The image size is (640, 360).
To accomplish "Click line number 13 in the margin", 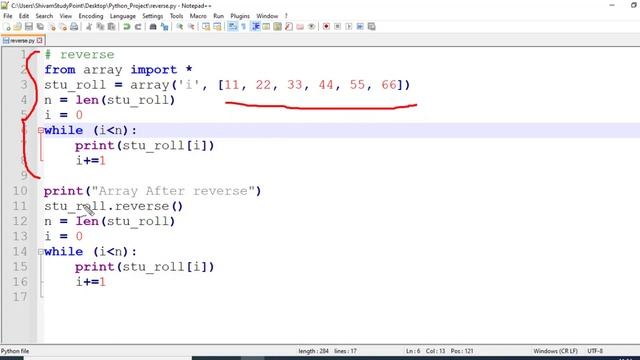I will pyautogui.click(x=20, y=236).
